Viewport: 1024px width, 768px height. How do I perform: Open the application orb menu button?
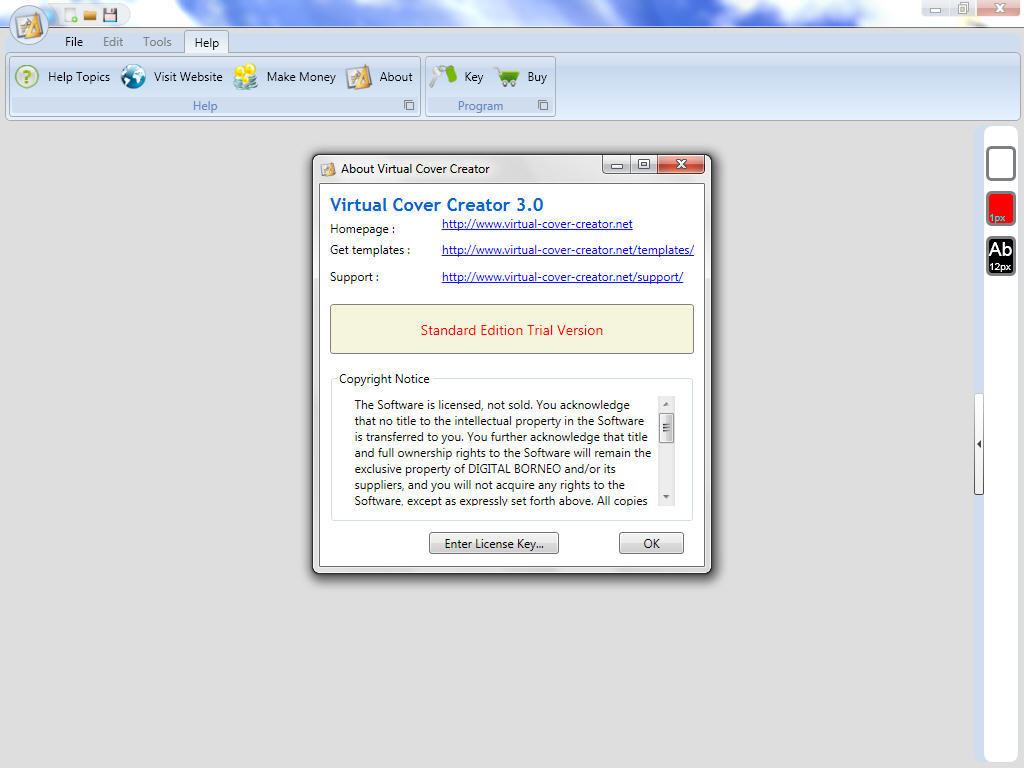[x=28, y=25]
